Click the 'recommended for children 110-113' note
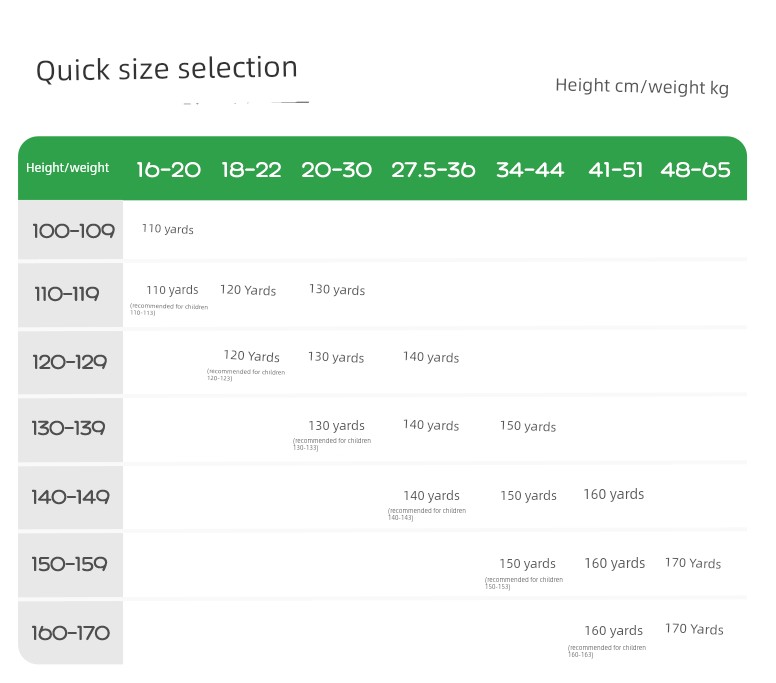Viewport: 776px width, 683px height. tap(169, 309)
